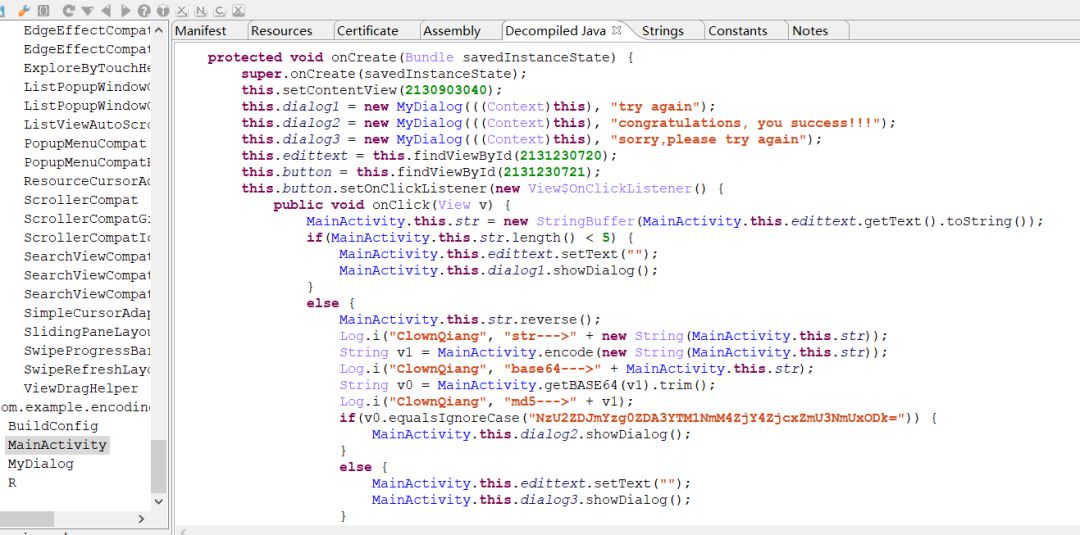Select SimpleCursorAdapter entry in tree
Viewport: 1080px width, 535px height.
[x=87, y=313]
